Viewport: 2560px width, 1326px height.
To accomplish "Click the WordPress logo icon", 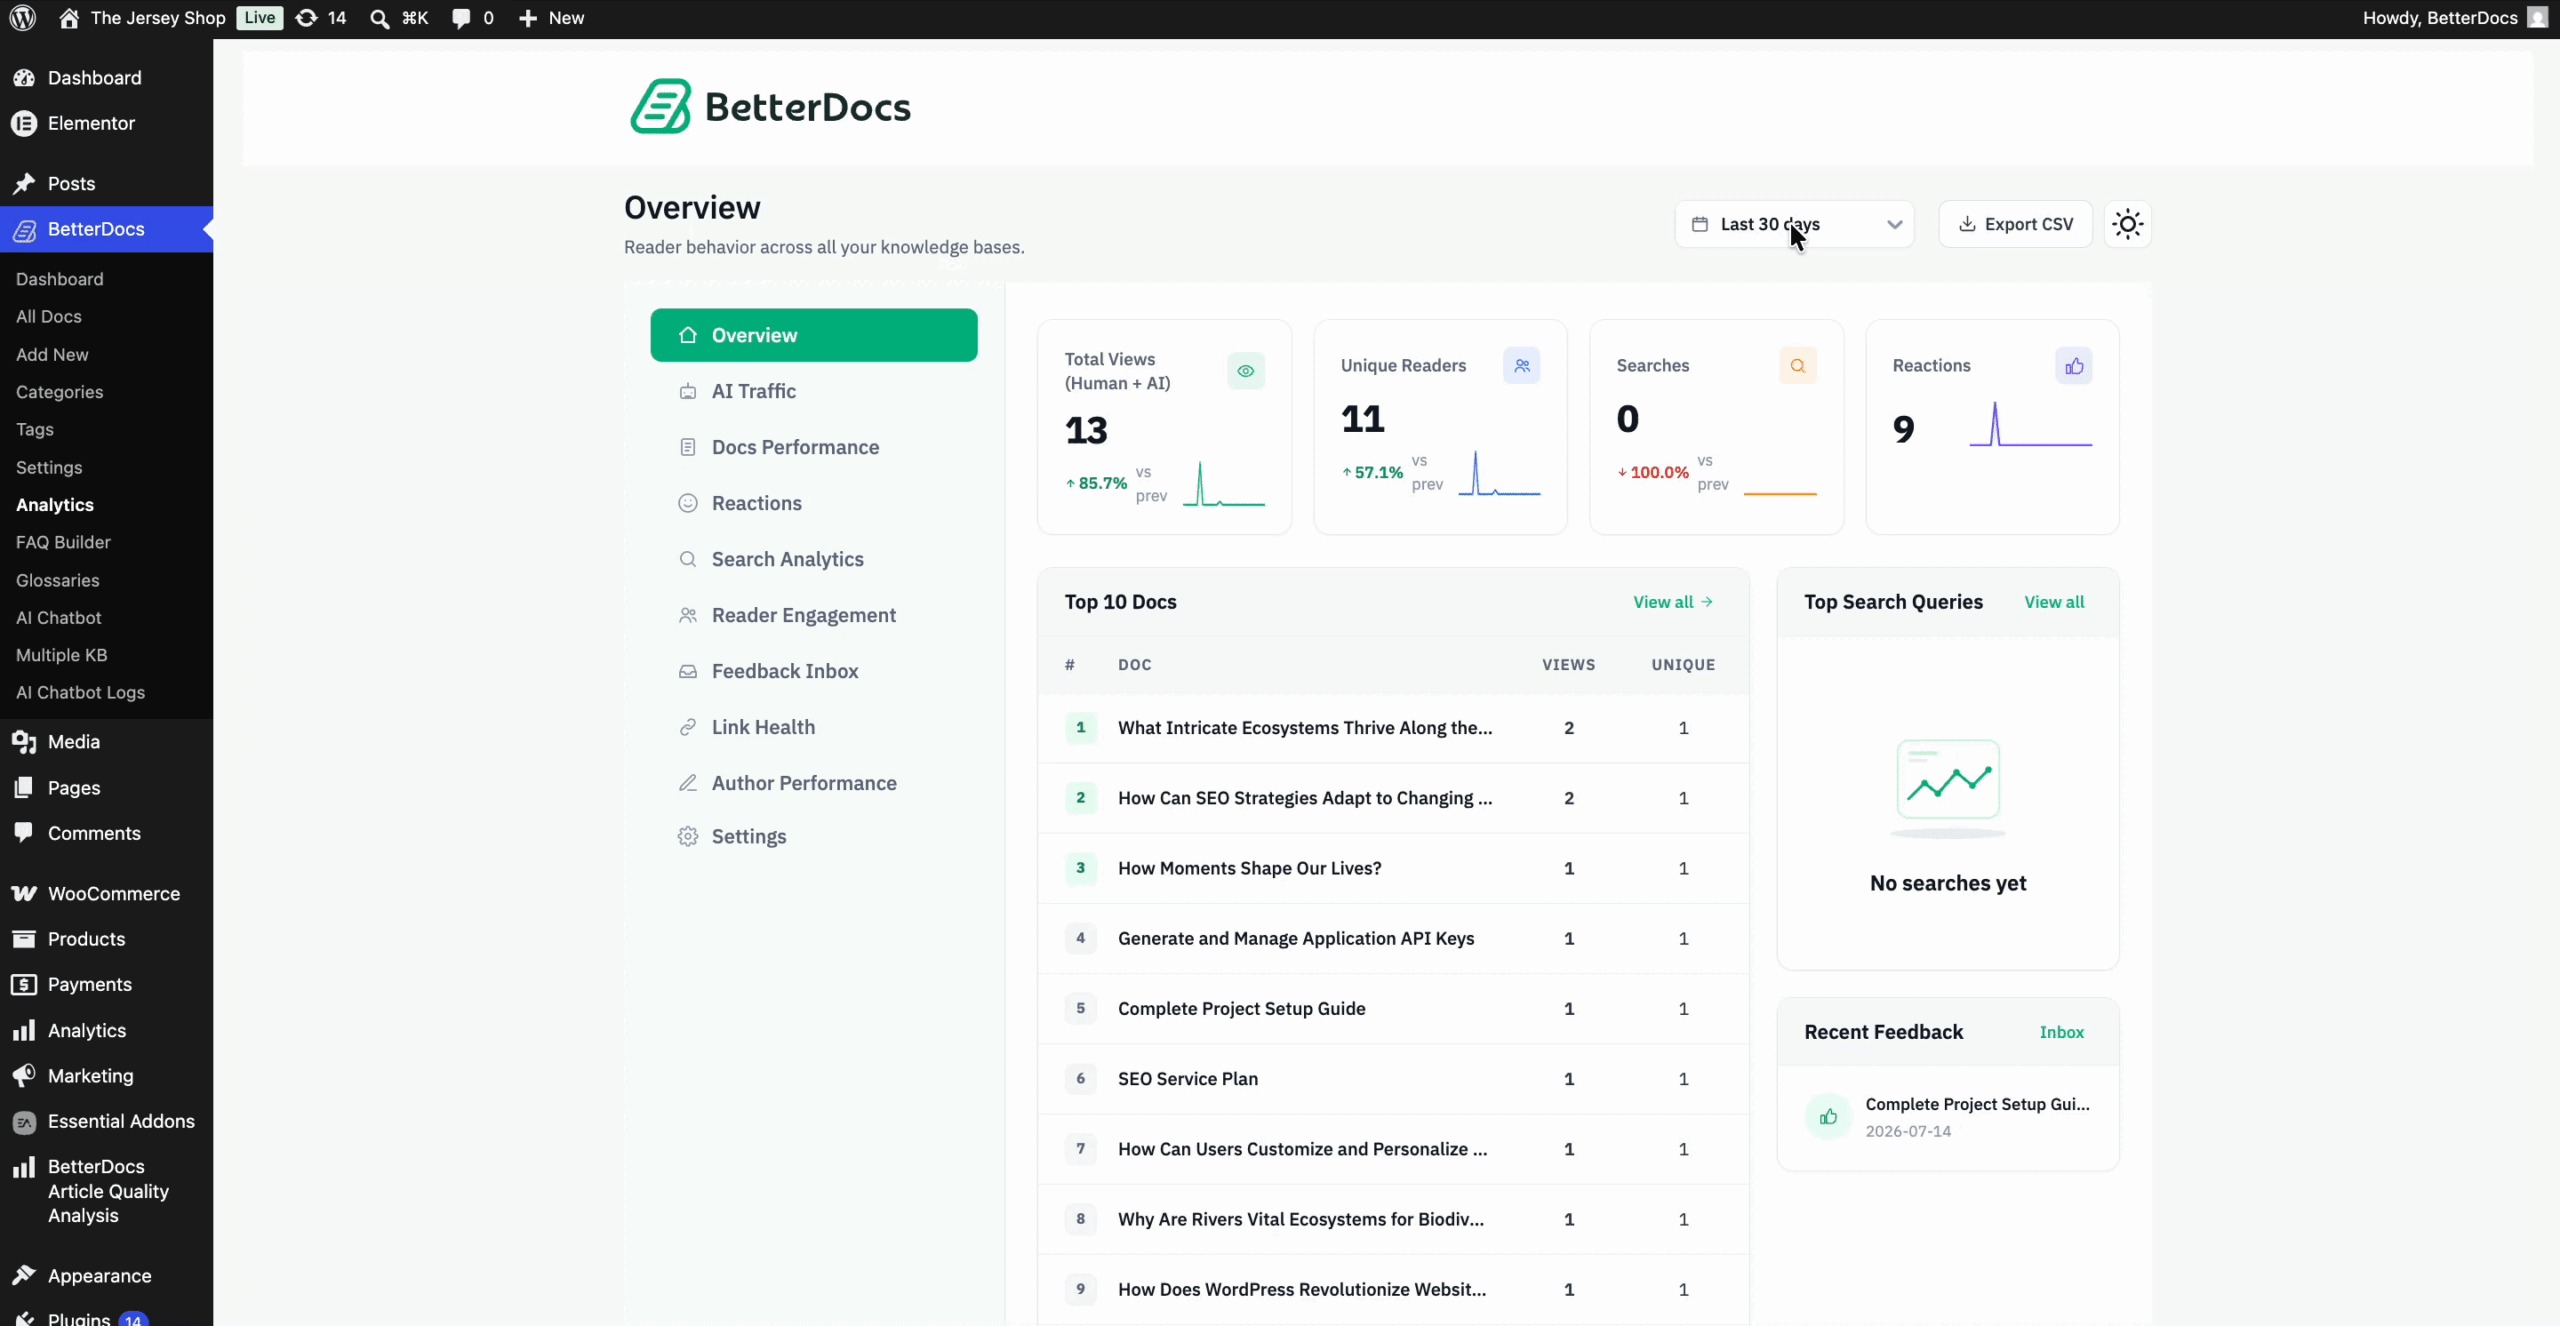I will click(x=22, y=18).
